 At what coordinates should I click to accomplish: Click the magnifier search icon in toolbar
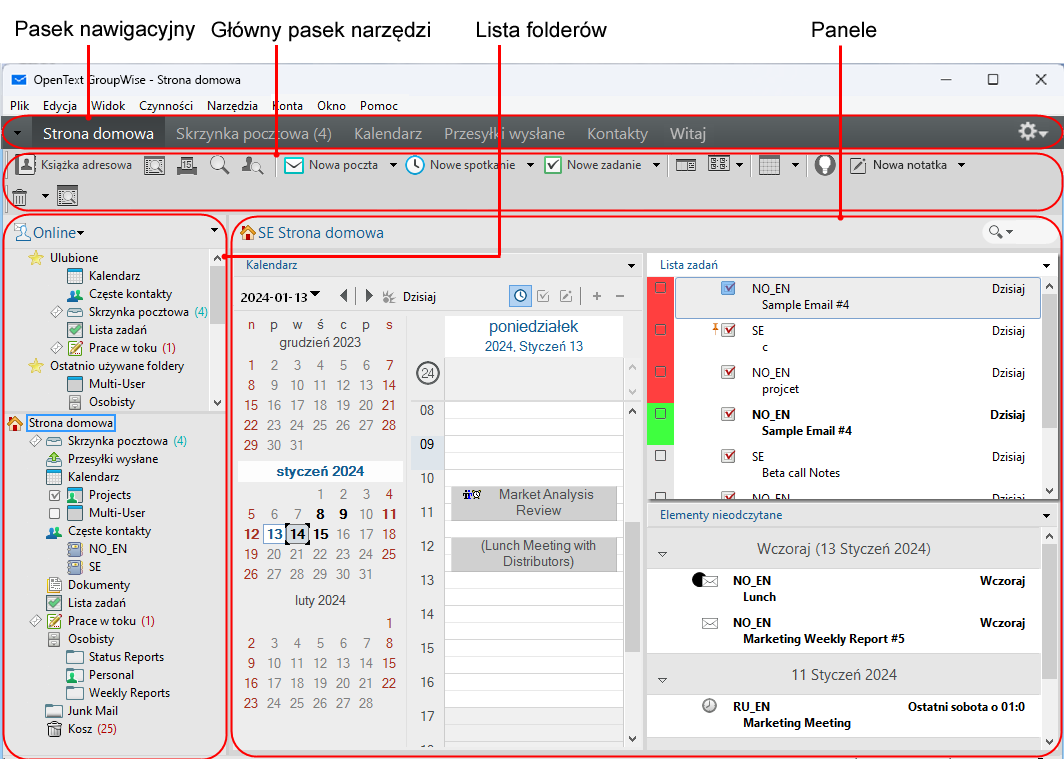click(219, 166)
